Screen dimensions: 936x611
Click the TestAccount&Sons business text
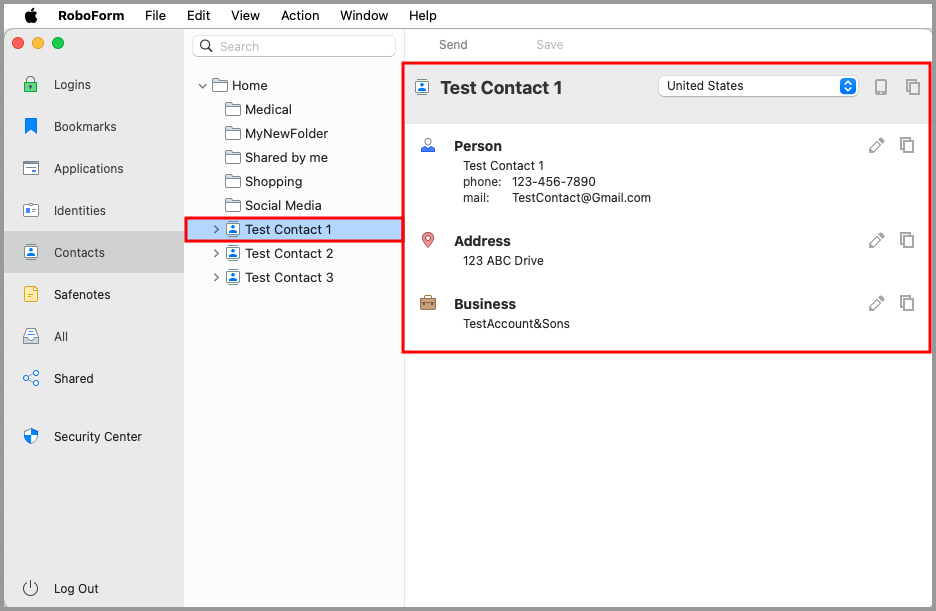coord(516,323)
